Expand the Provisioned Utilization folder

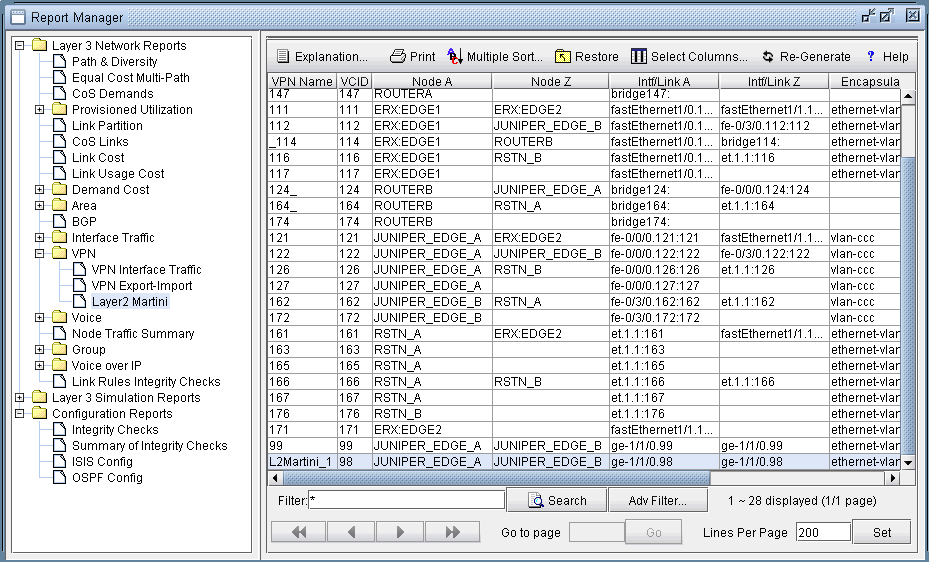[40, 110]
